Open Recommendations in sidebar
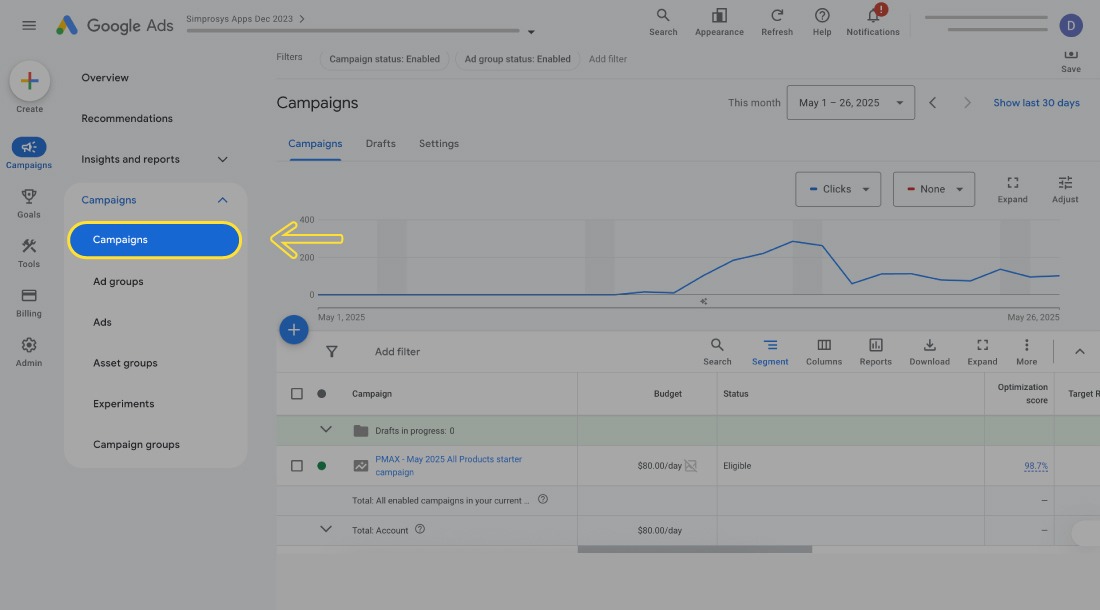Image resolution: width=1100 pixels, height=610 pixels. tap(127, 118)
